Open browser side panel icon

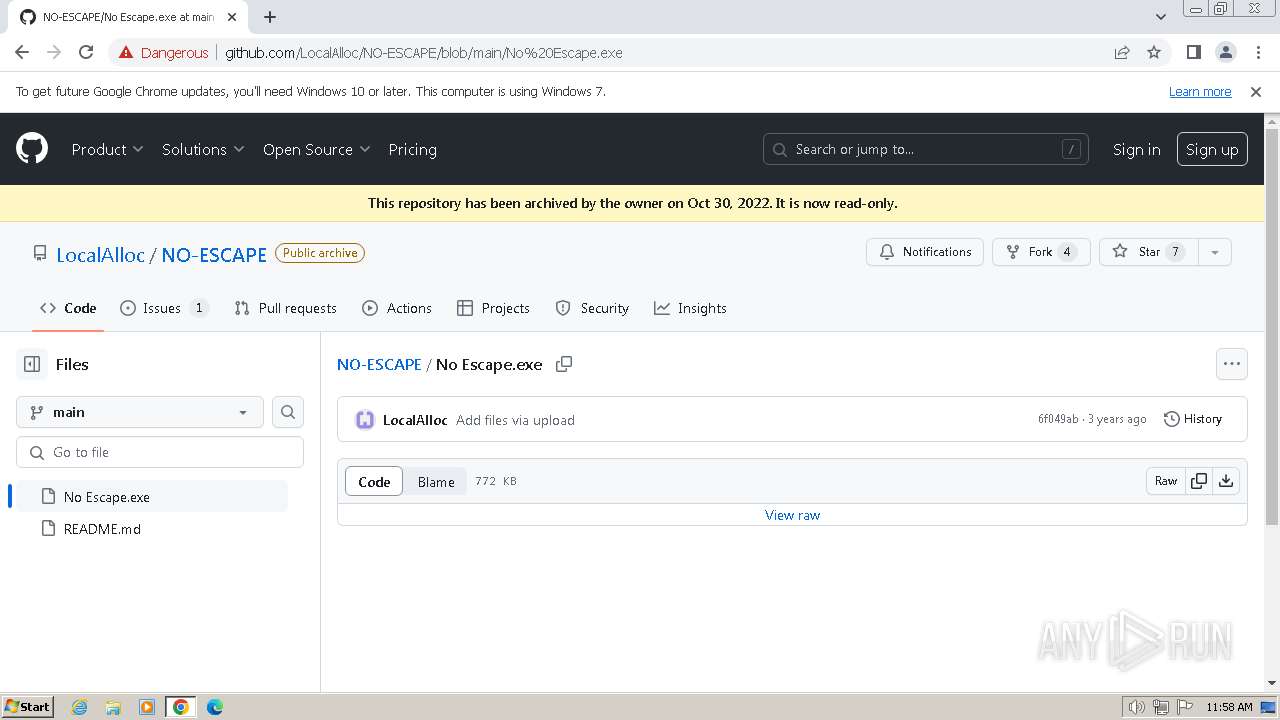(1193, 53)
